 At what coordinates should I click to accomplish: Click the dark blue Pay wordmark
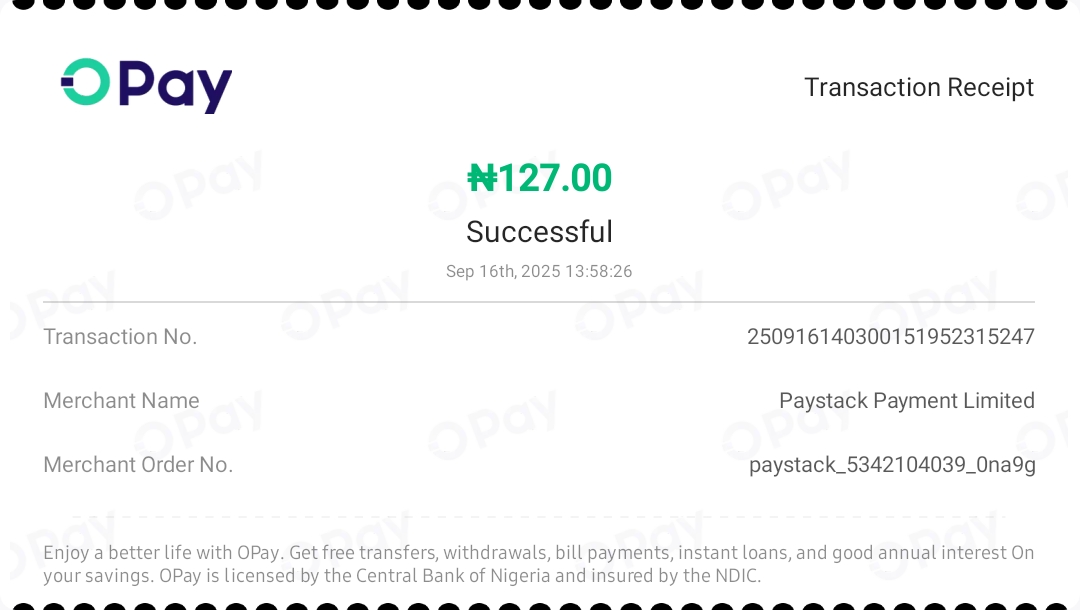[176, 87]
